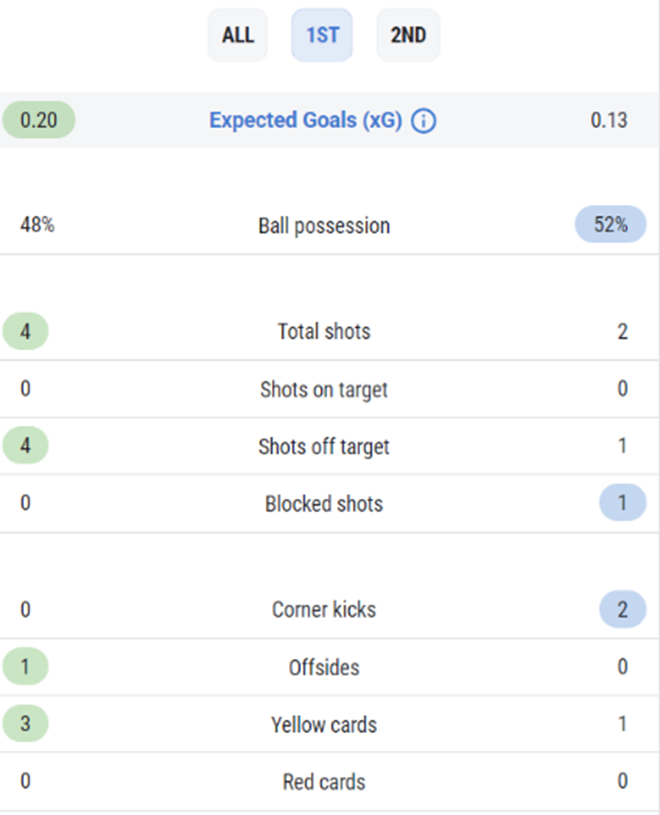Viewport: 660px width, 815px height.
Task: Select the Total shots row label
Action: pyautogui.click(x=324, y=332)
